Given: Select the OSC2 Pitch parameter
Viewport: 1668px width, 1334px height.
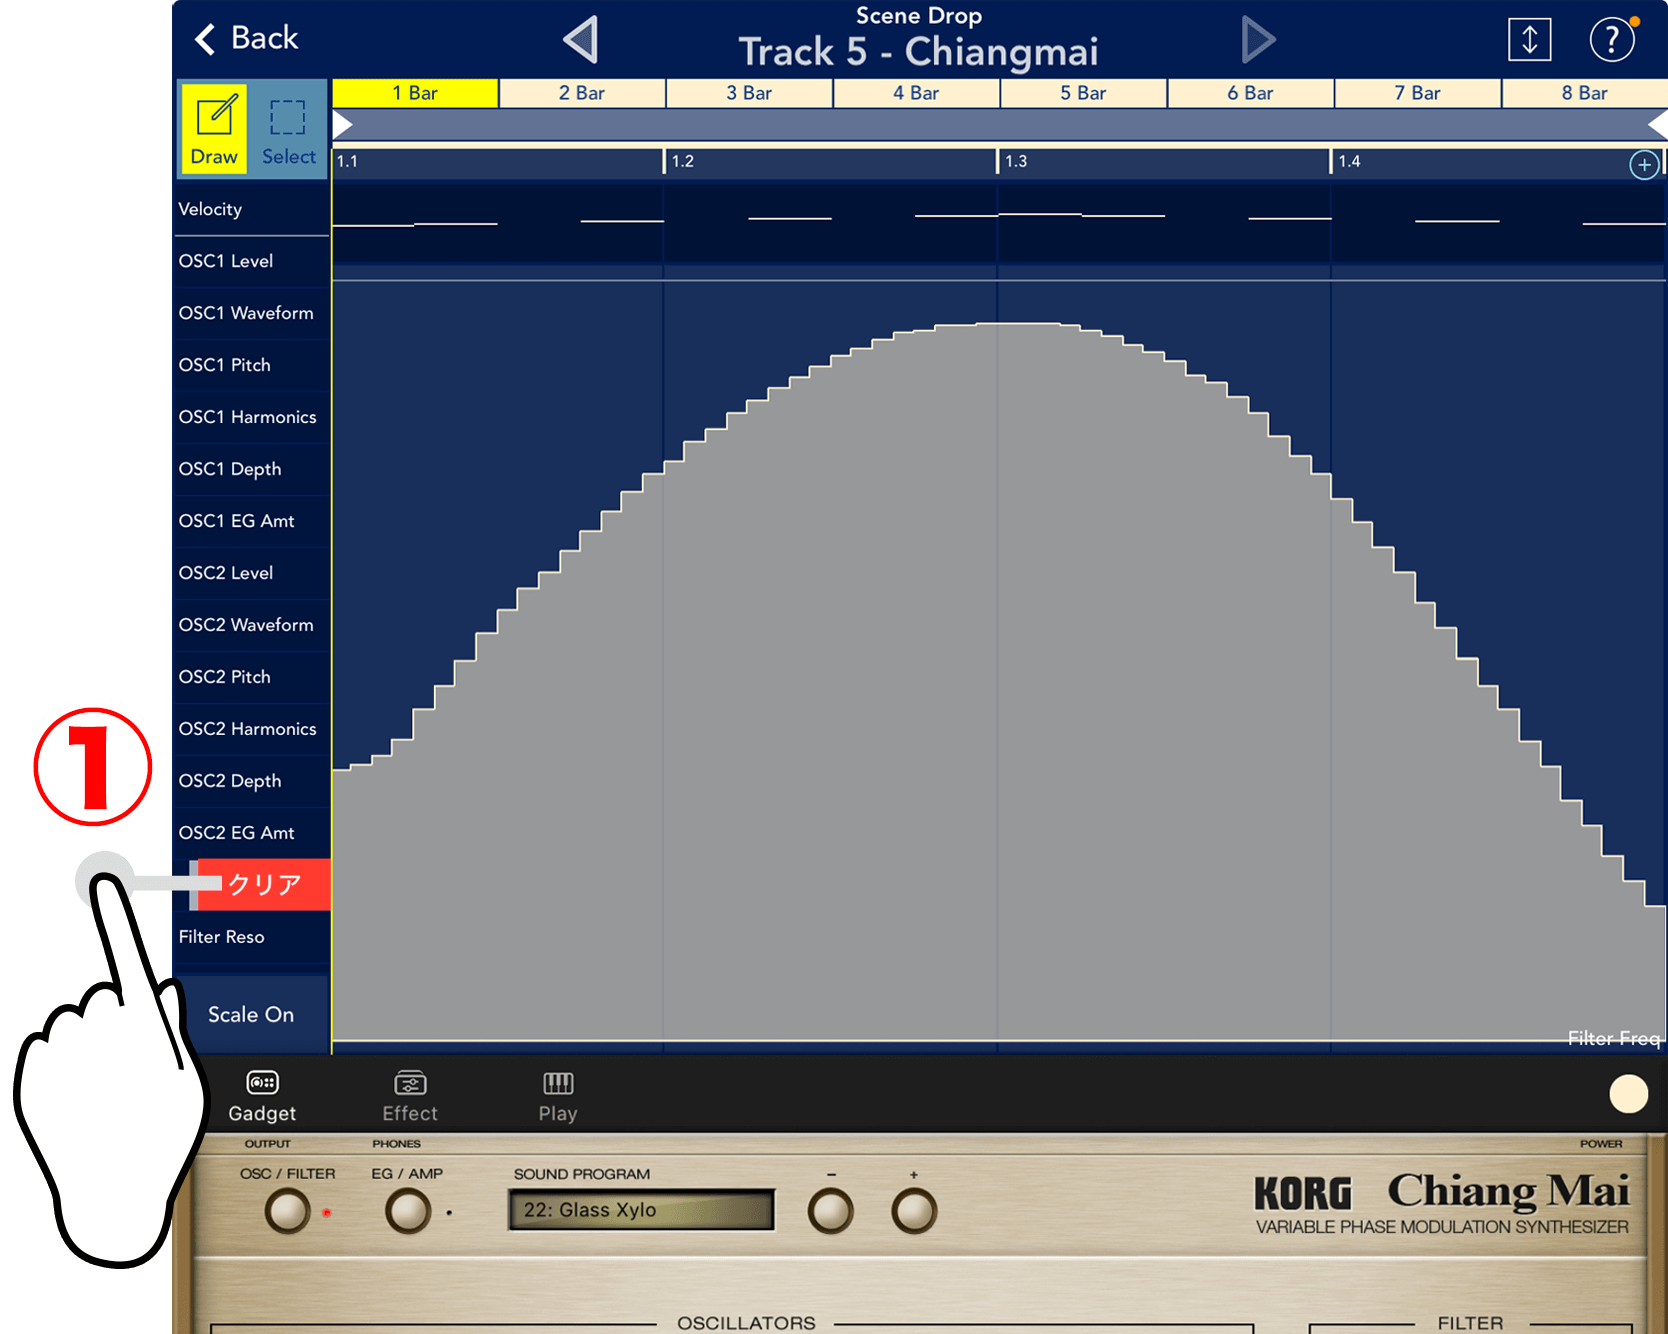Looking at the screenshot, I should coord(251,677).
